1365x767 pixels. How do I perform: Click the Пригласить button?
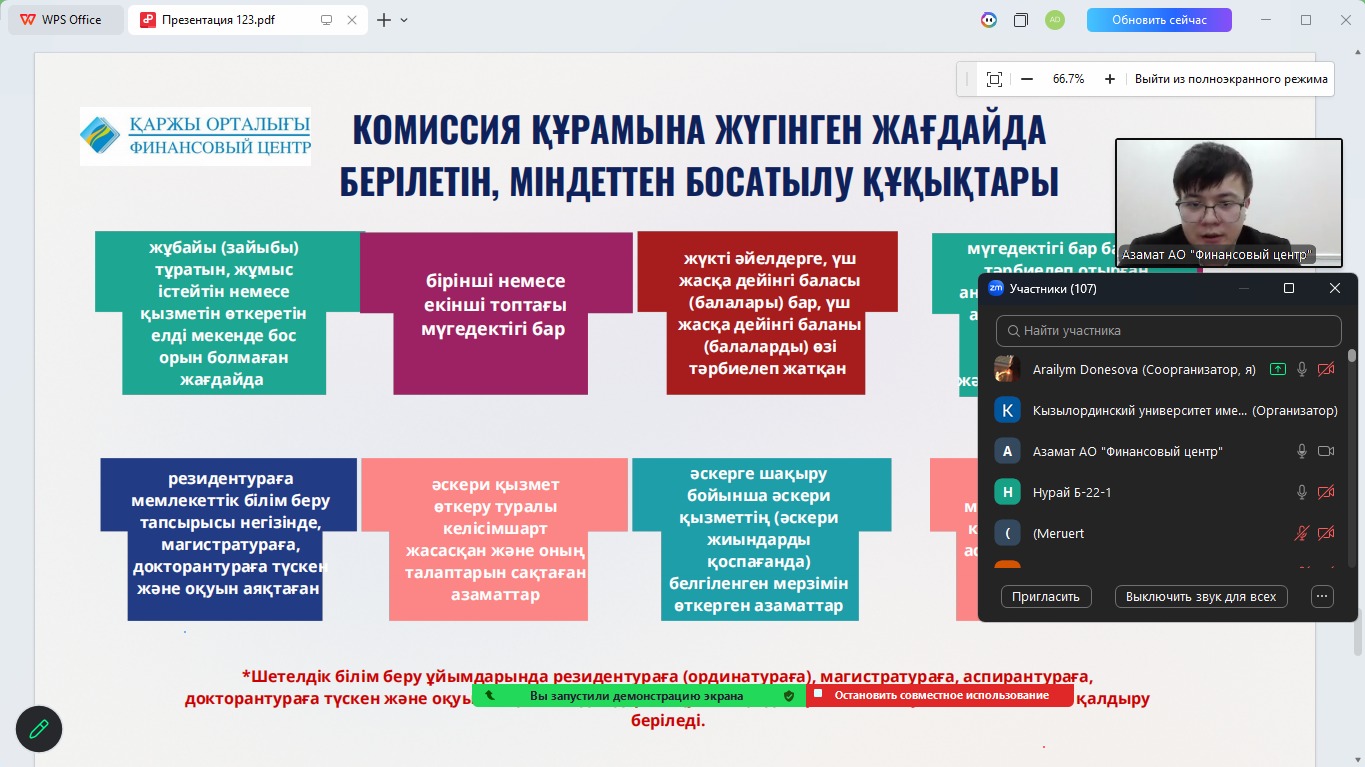tap(1045, 596)
